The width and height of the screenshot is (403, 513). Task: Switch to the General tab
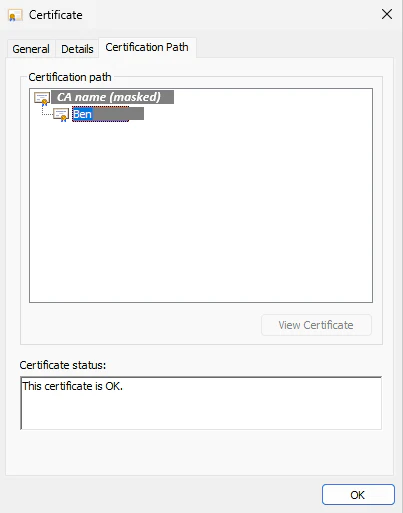[31, 49]
